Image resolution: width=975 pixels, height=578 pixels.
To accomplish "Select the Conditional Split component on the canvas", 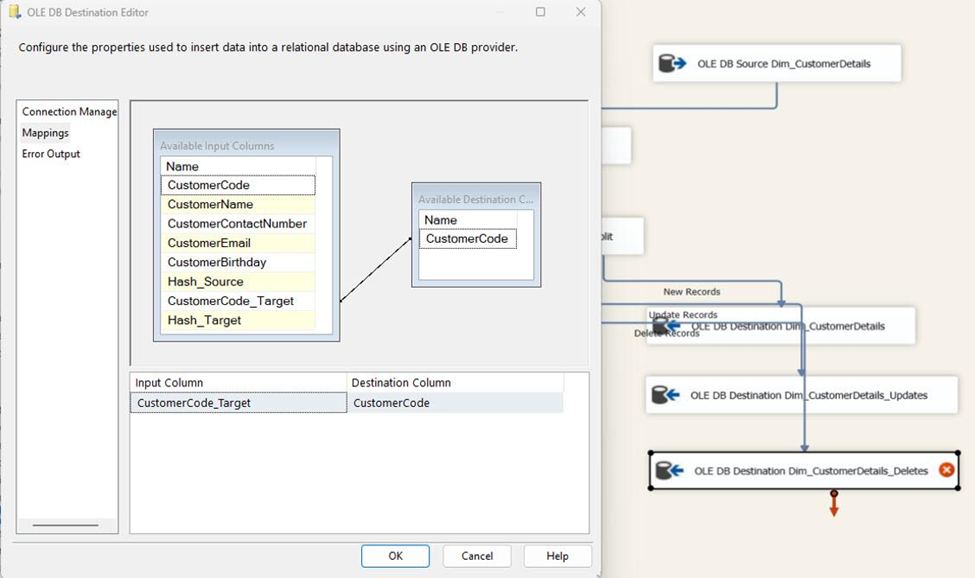I will pyautogui.click(x=620, y=235).
